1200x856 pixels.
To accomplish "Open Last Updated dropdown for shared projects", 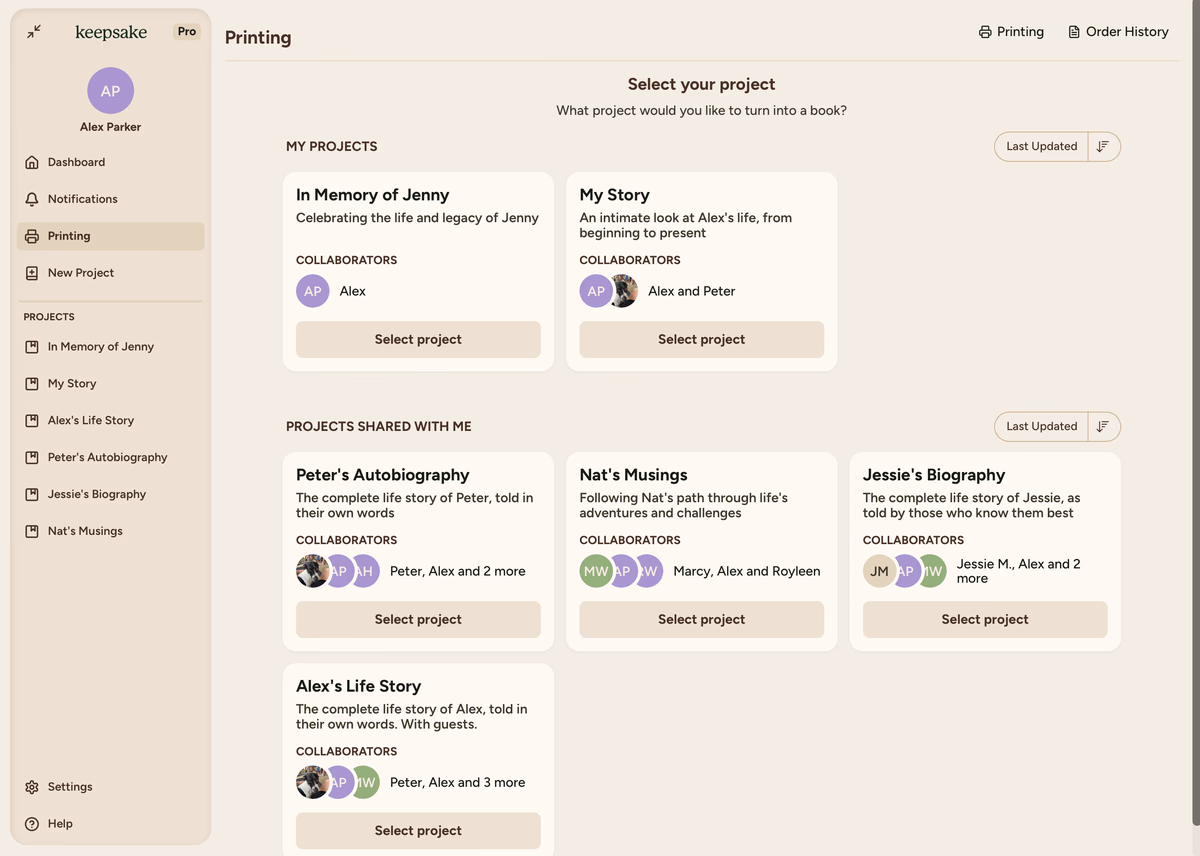I will coord(1041,426).
